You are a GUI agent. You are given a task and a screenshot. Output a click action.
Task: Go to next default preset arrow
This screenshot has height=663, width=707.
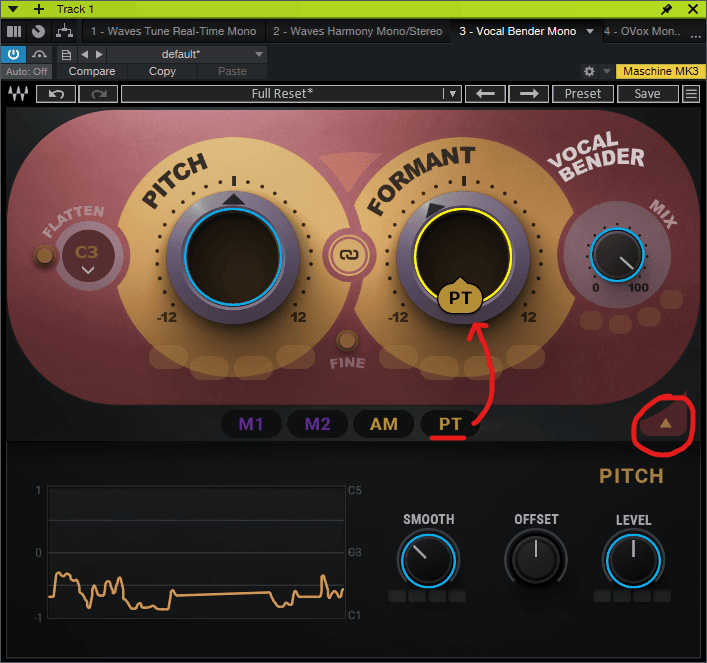point(99,55)
